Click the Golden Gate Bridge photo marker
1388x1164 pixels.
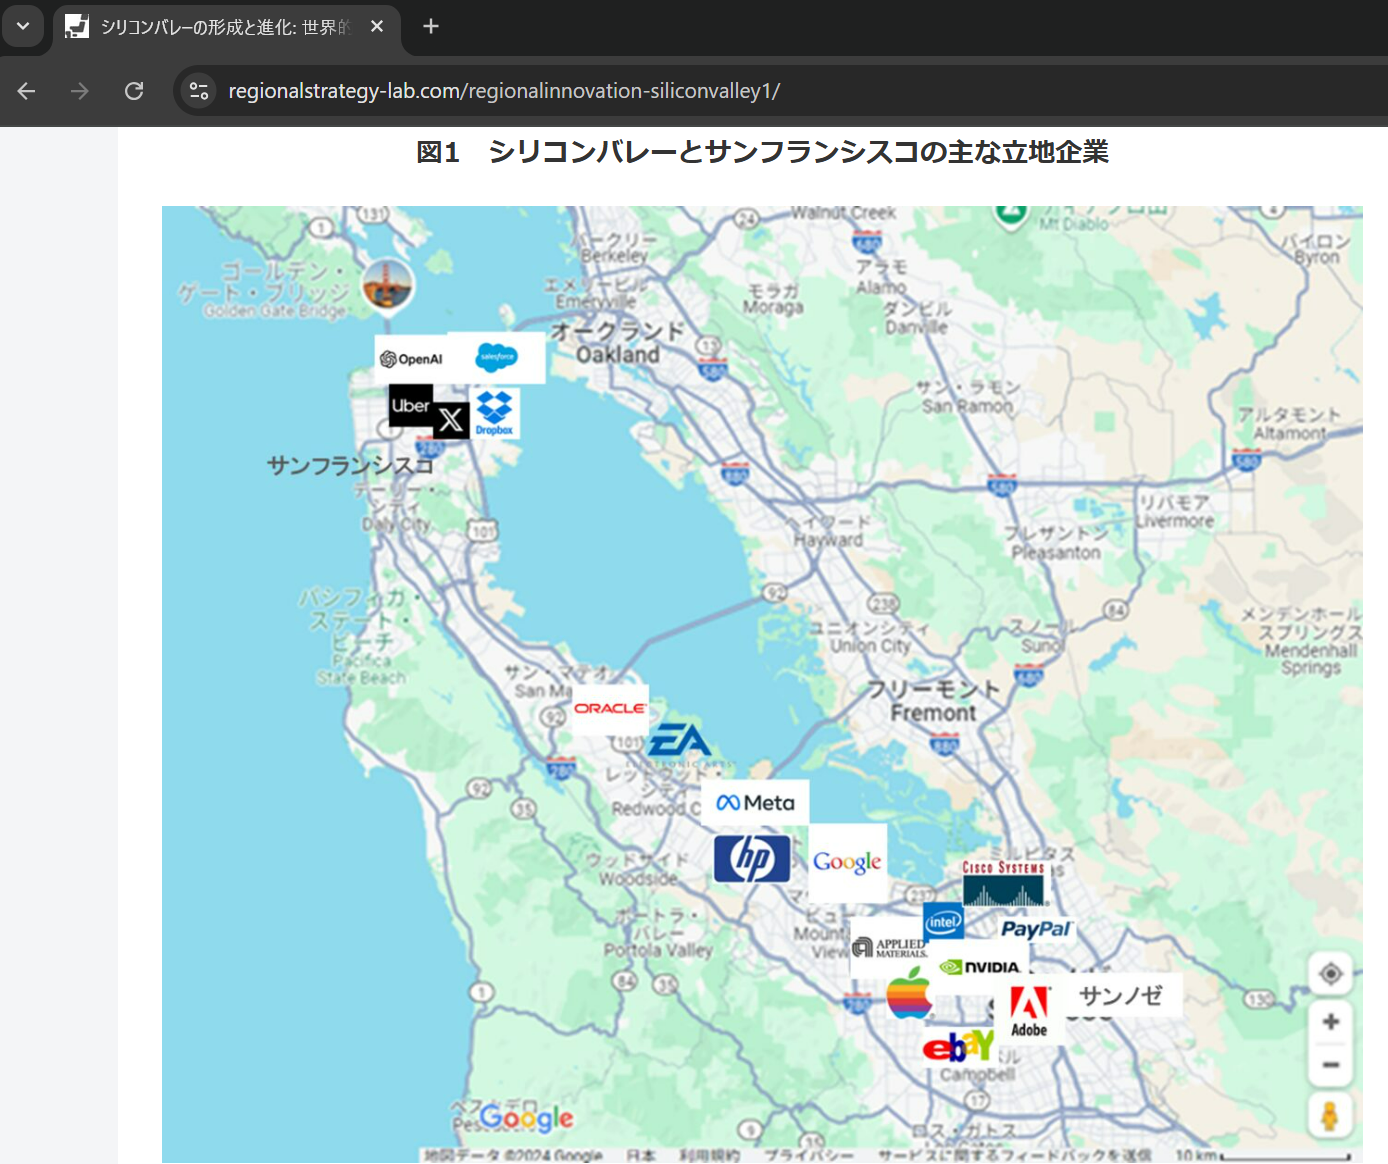(388, 285)
